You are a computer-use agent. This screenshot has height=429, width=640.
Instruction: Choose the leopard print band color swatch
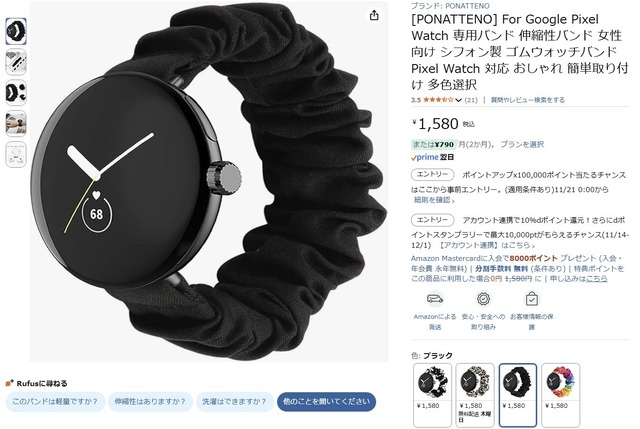[x=475, y=394]
